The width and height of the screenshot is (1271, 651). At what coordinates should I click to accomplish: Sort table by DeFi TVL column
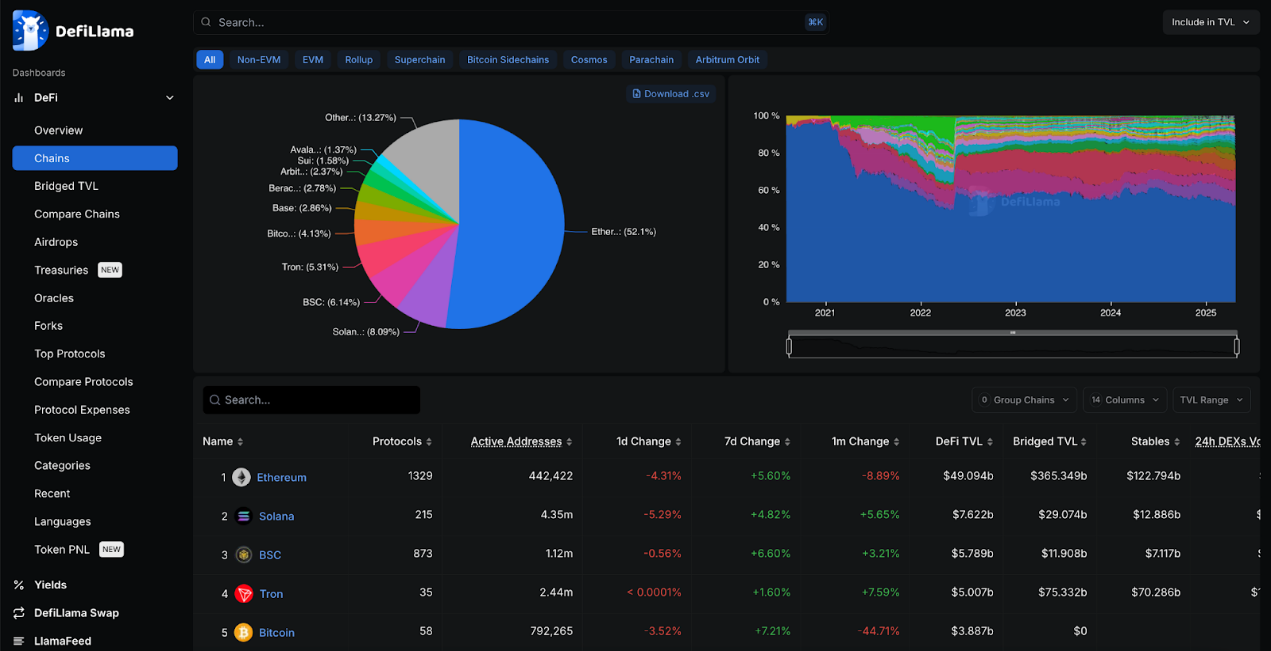tap(964, 441)
